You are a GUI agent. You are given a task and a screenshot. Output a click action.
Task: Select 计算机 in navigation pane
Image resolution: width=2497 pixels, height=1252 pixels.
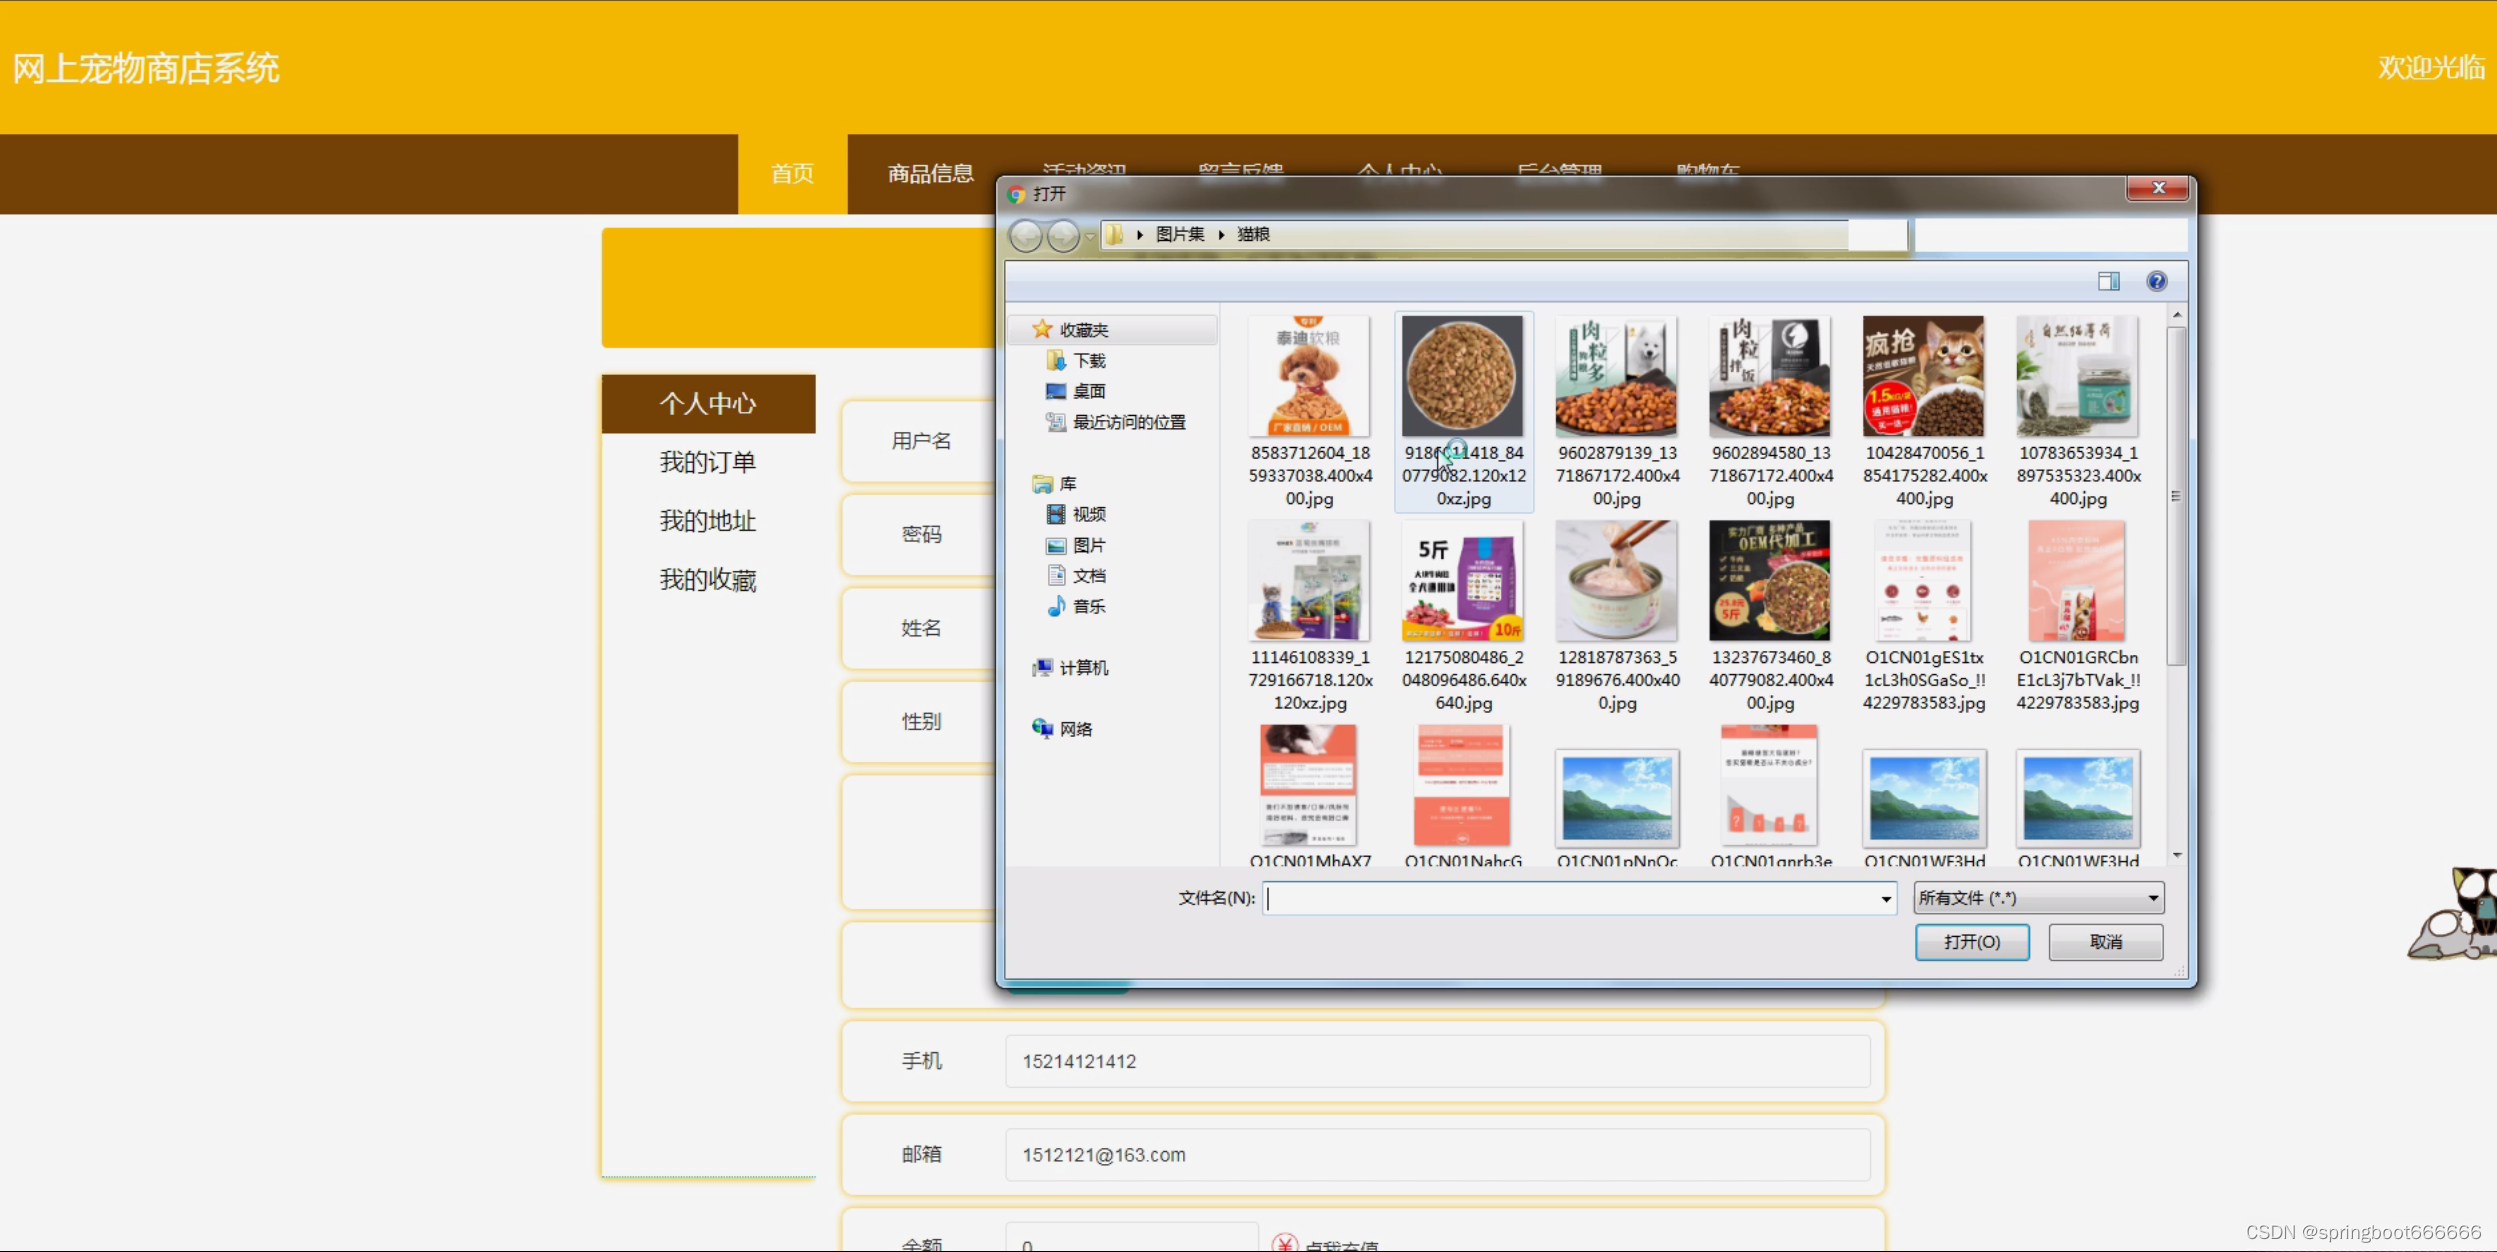[x=1083, y=668]
